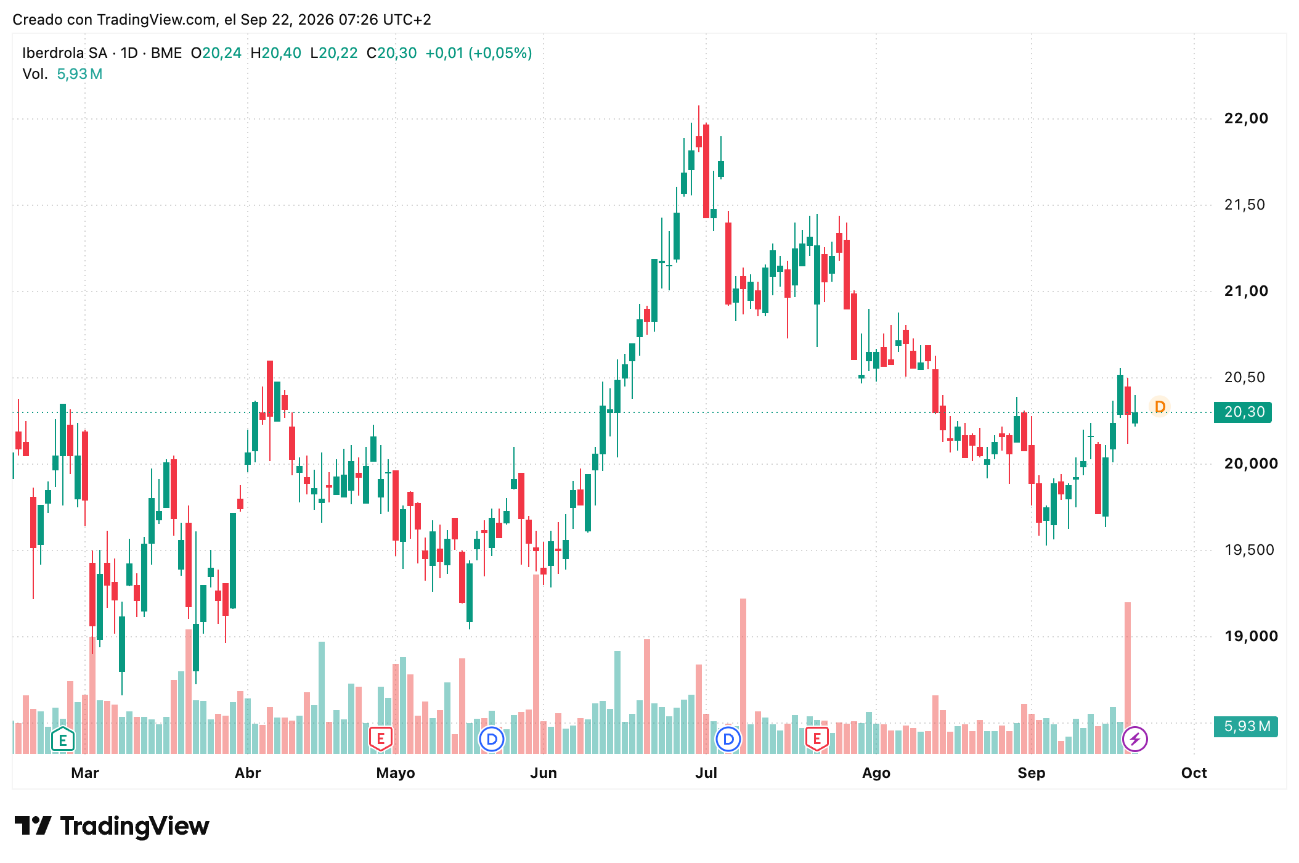The image size is (1299, 863).
Task: Click the purple lightning bolt event icon
Action: point(1135,740)
